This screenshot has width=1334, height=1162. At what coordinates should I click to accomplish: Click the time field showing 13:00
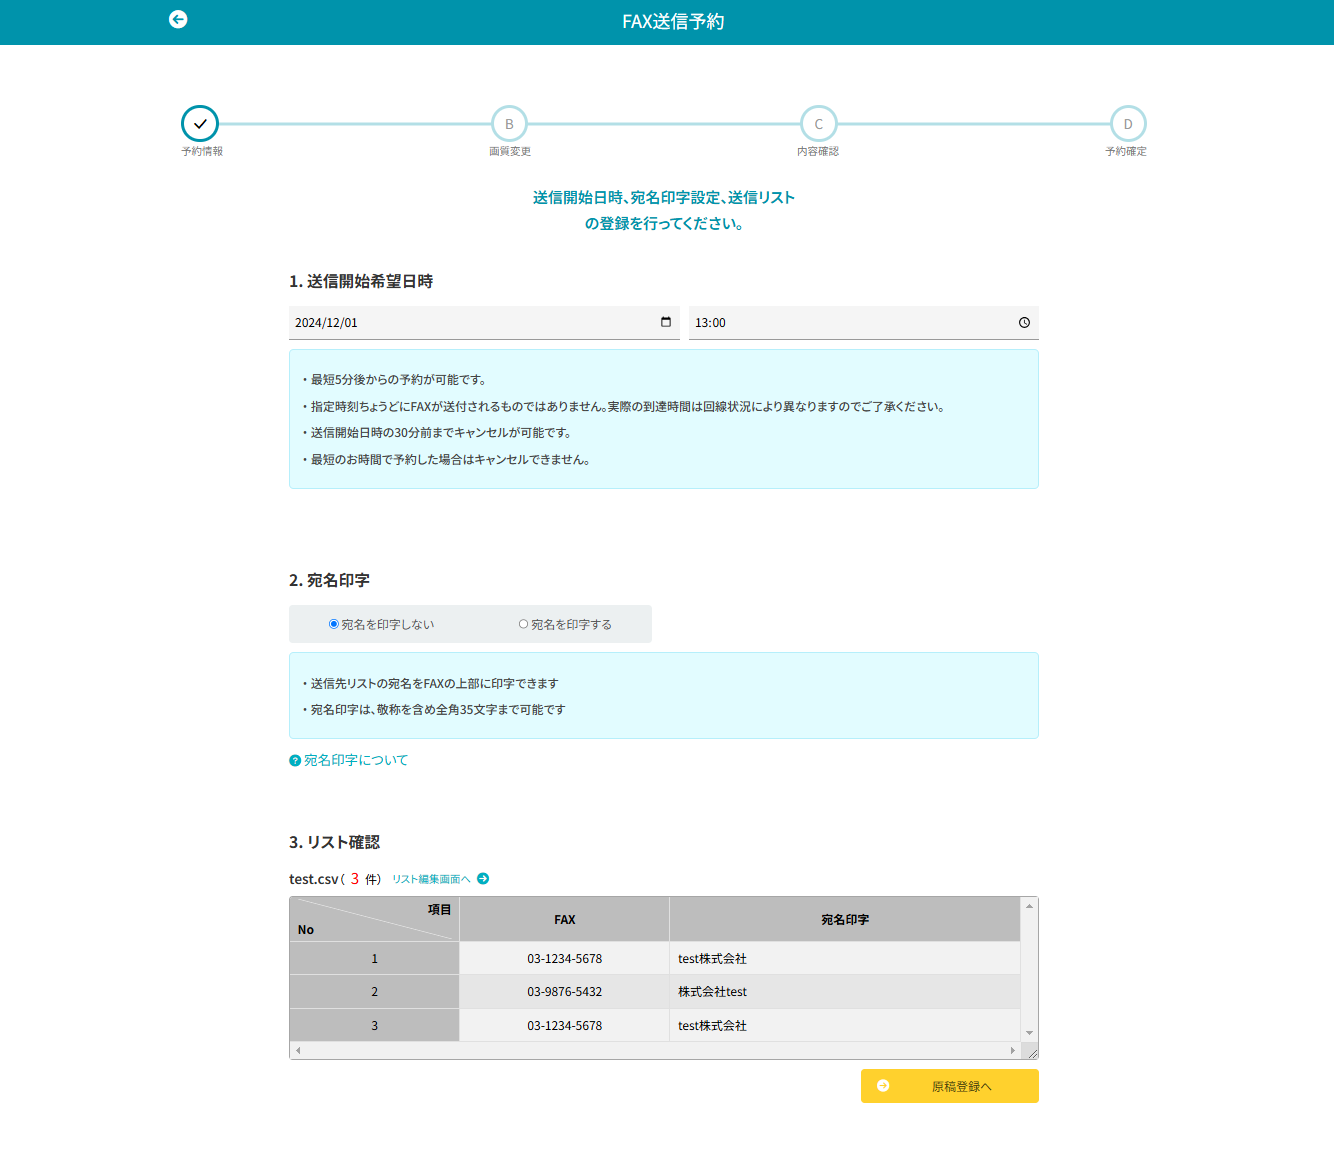coord(864,323)
